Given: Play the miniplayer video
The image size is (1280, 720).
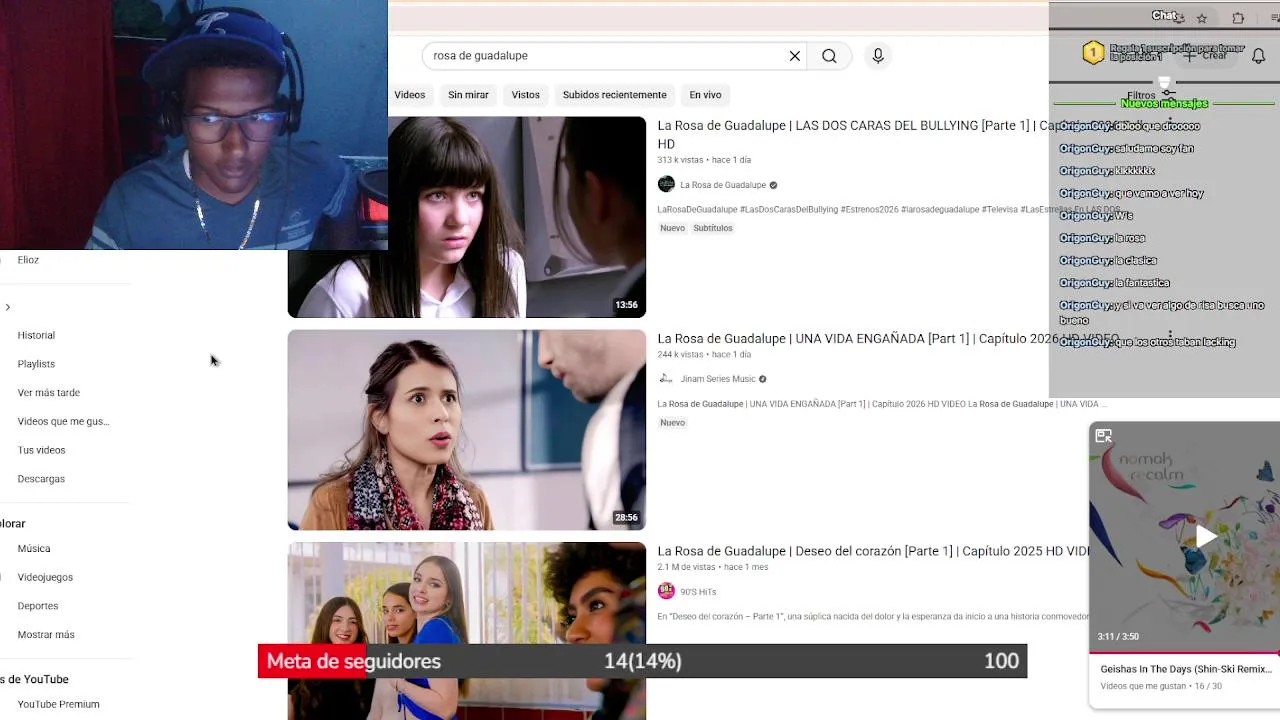Looking at the screenshot, I should 1206,537.
